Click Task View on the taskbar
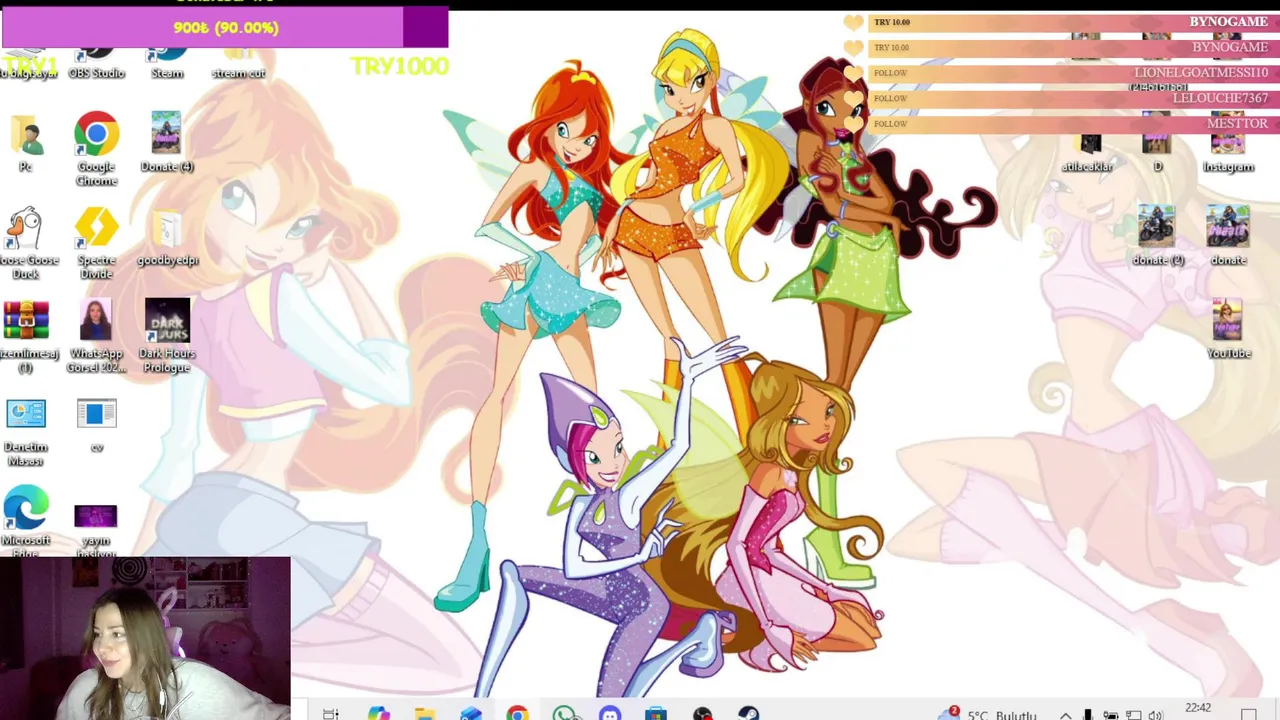Image resolution: width=1280 pixels, height=720 pixels. 331,713
